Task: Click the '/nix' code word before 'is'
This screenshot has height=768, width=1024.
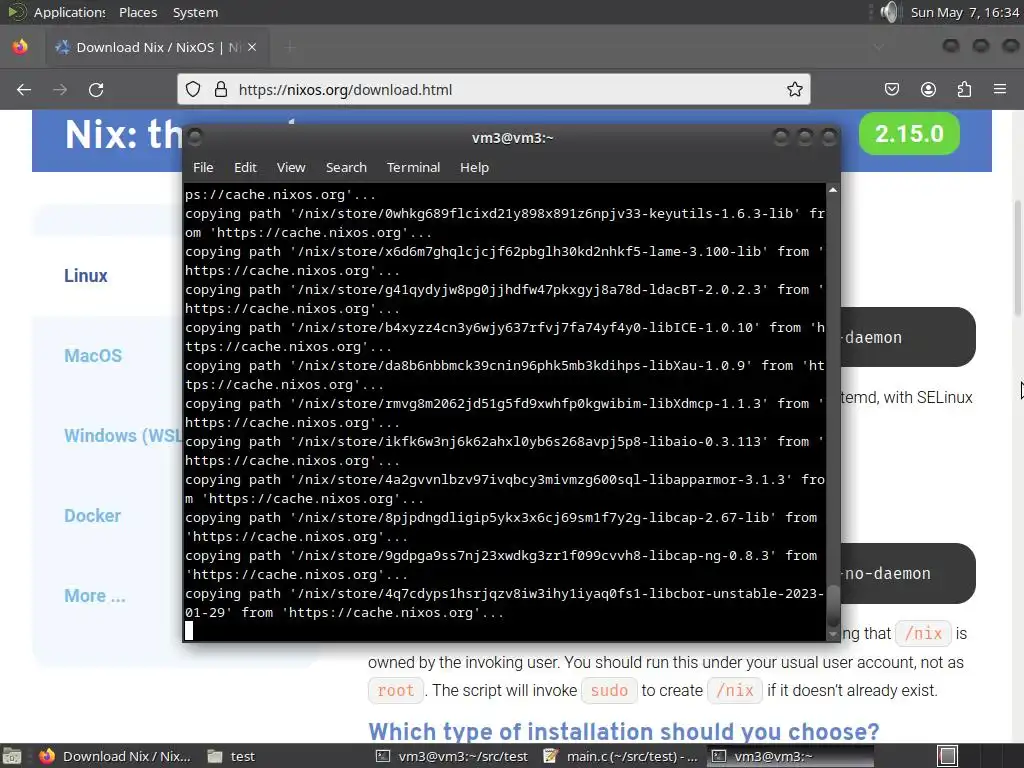Action: tap(923, 633)
